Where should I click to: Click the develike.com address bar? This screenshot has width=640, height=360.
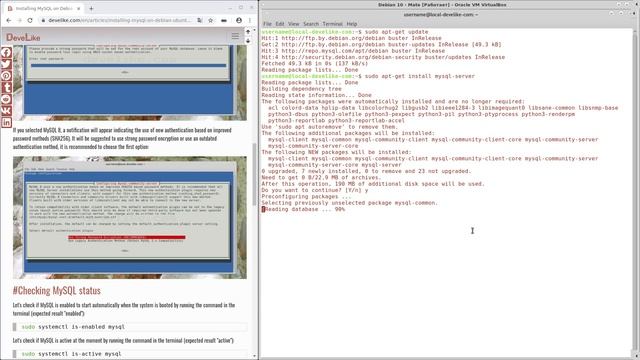click(x=120, y=20)
